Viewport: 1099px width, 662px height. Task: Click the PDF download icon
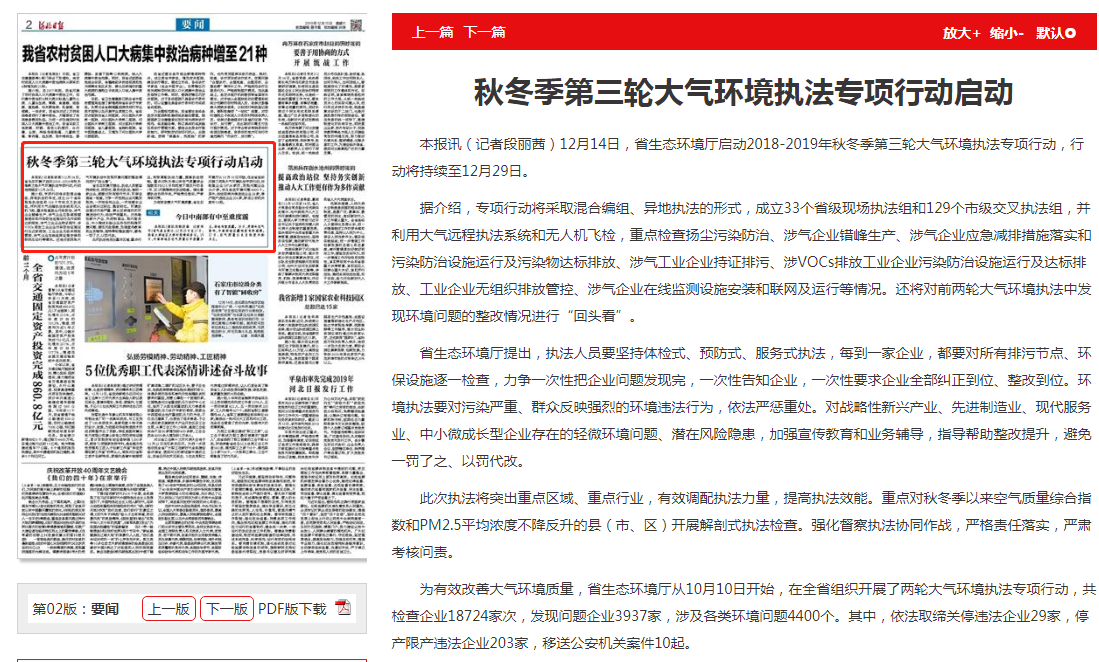point(342,608)
